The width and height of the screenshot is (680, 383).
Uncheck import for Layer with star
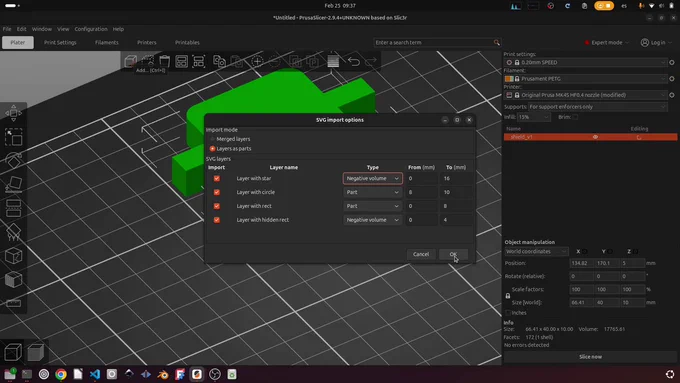click(x=217, y=178)
